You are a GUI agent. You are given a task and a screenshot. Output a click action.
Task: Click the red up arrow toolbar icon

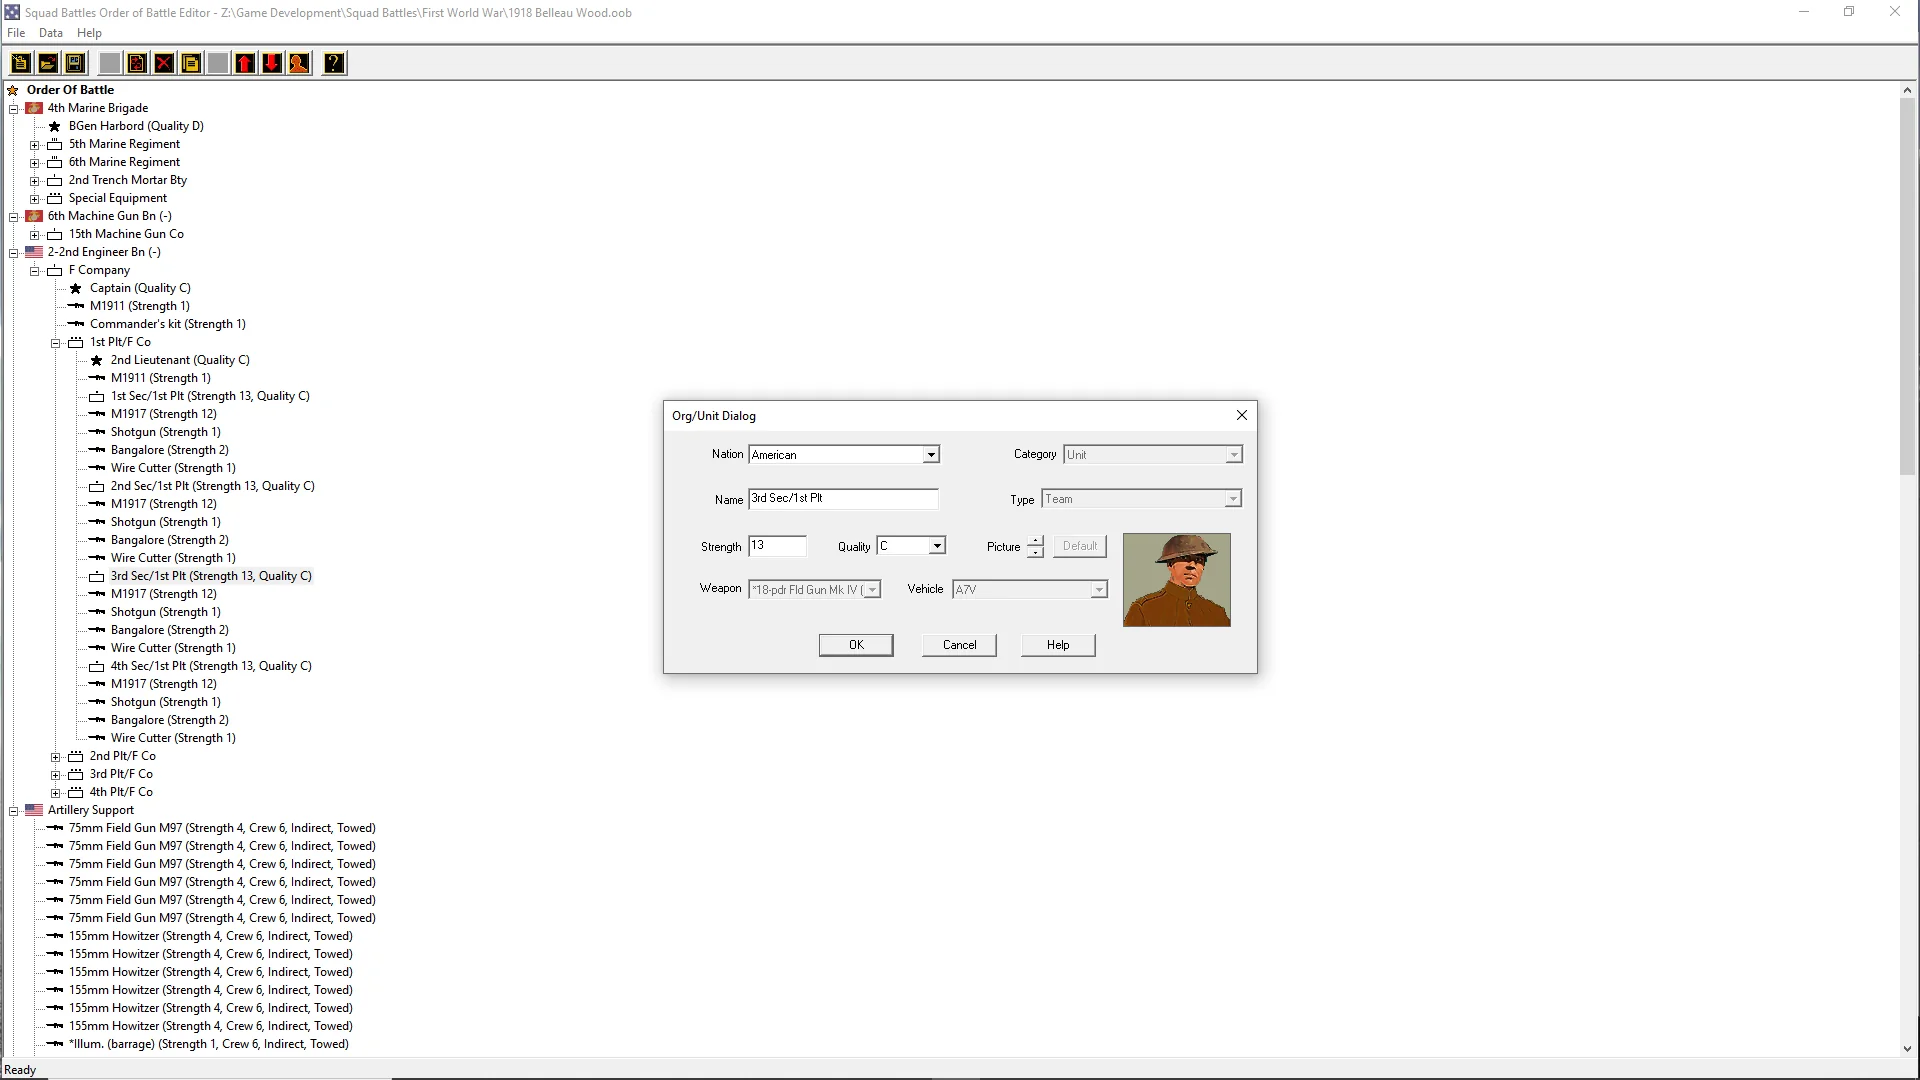tap(245, 63)
